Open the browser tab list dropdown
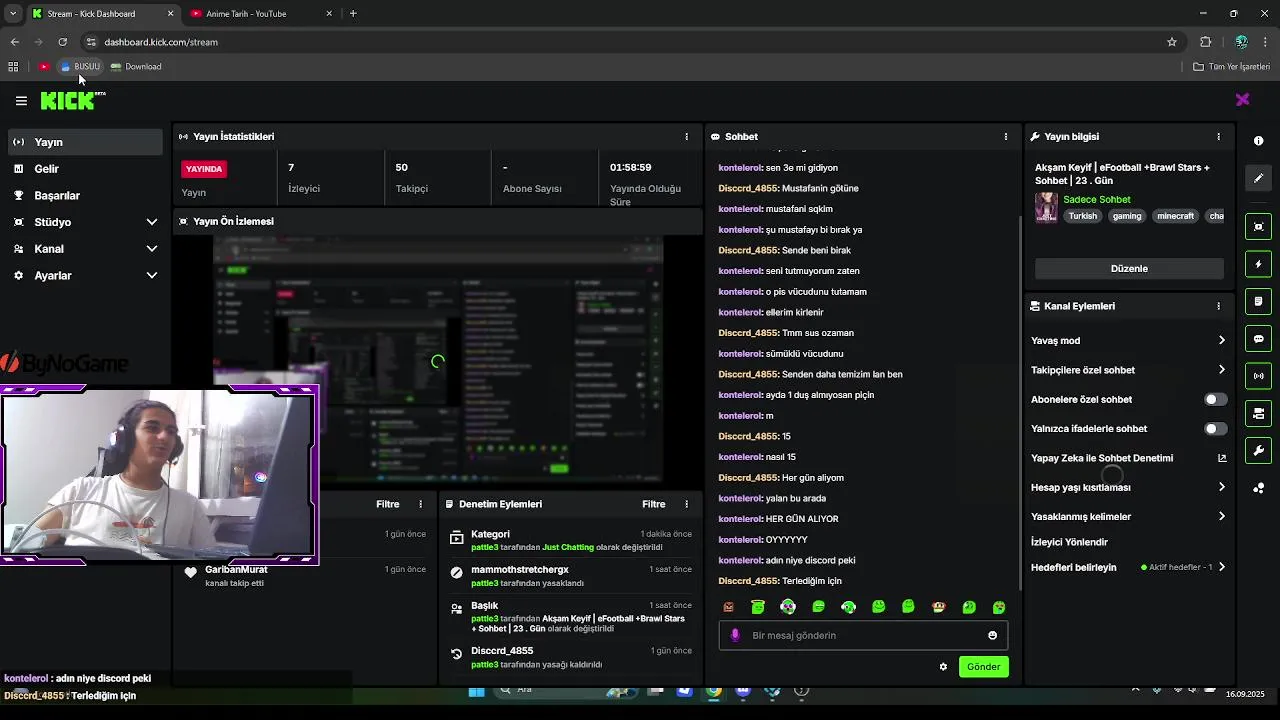 (12, 14)
